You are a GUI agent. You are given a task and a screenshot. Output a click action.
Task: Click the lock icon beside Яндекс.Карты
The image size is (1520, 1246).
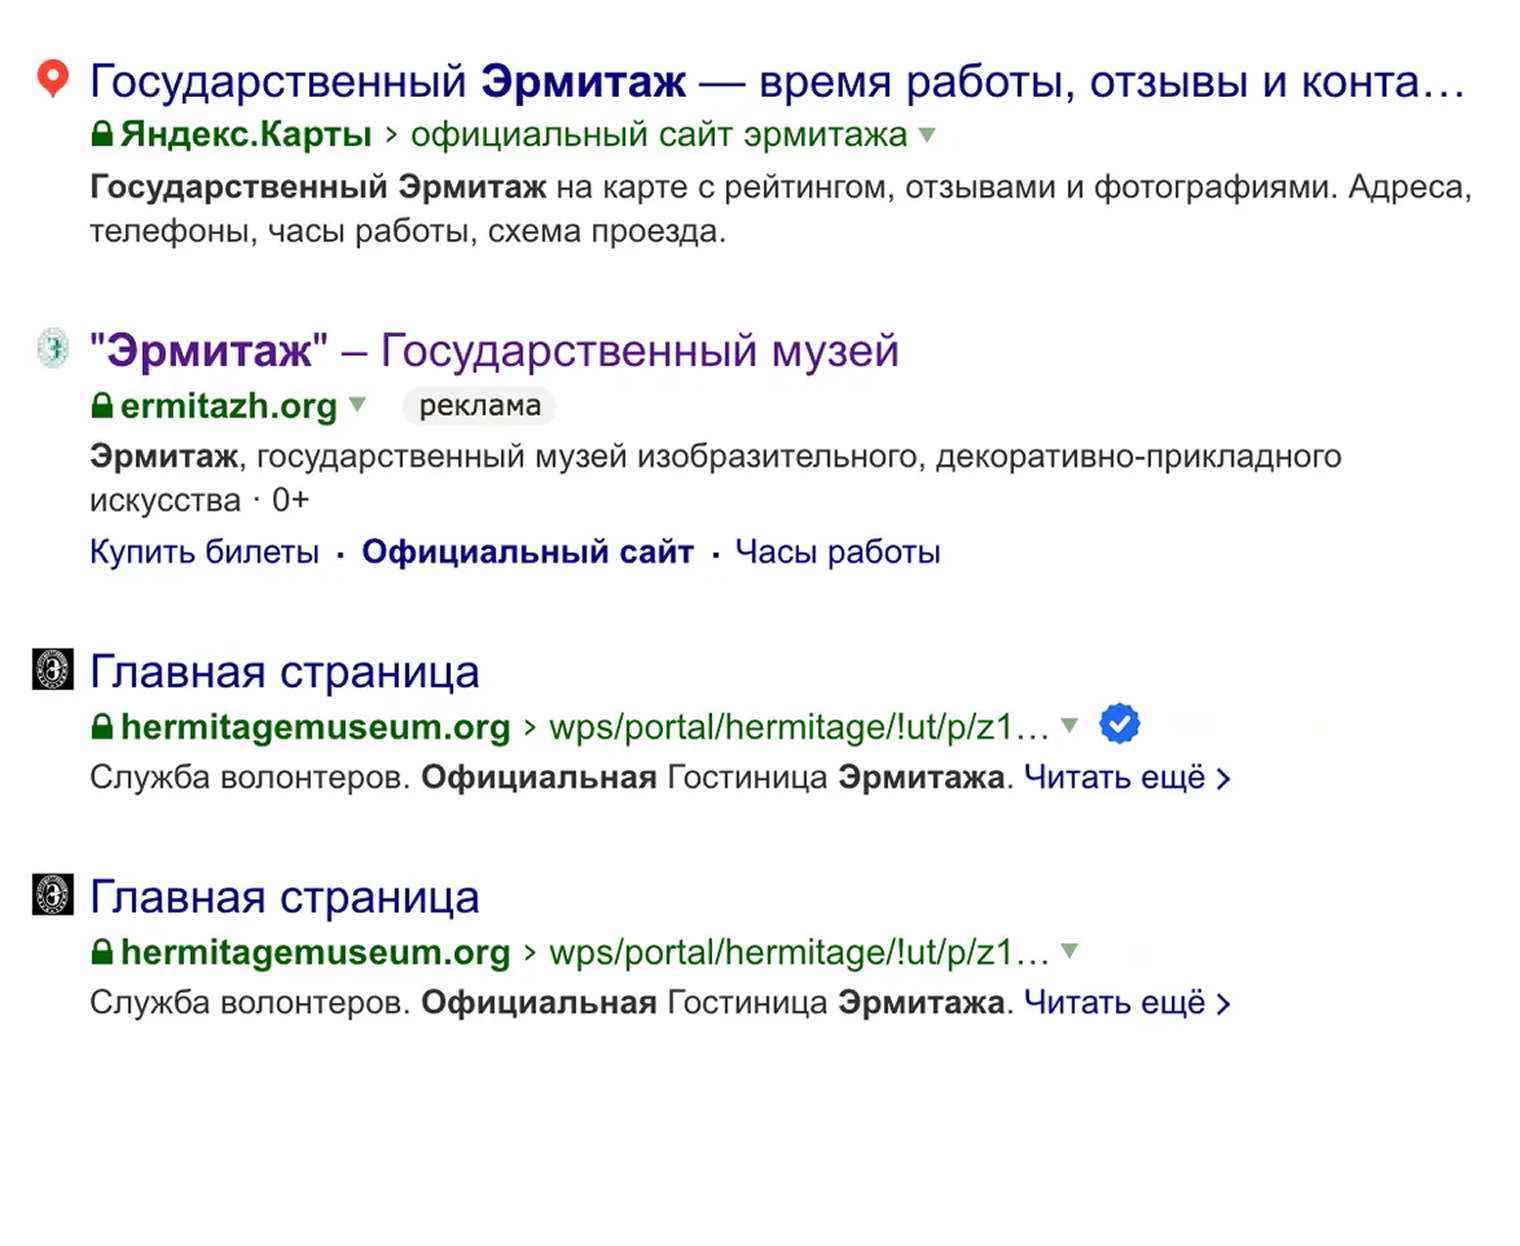click(x=102, y=134)
